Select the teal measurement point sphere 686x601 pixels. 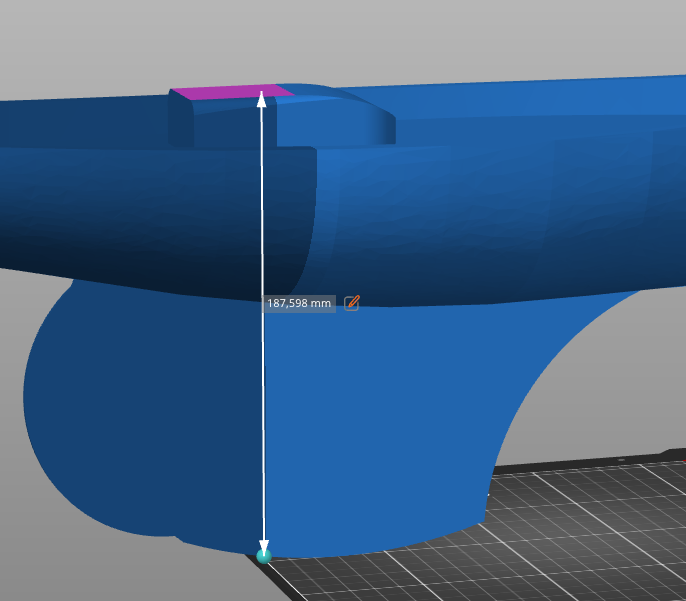264,555
